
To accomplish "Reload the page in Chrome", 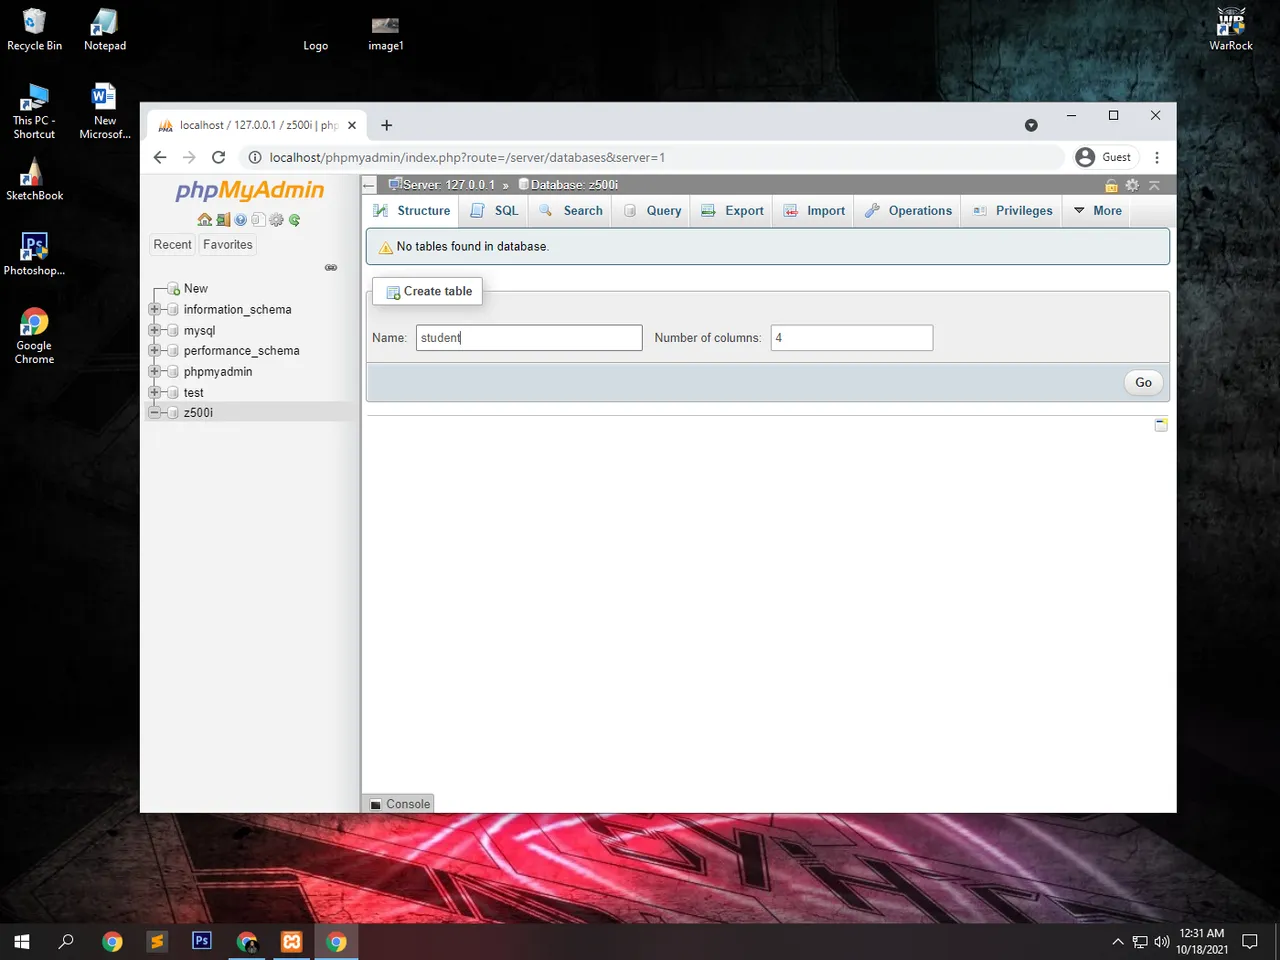I will (219, 157).
